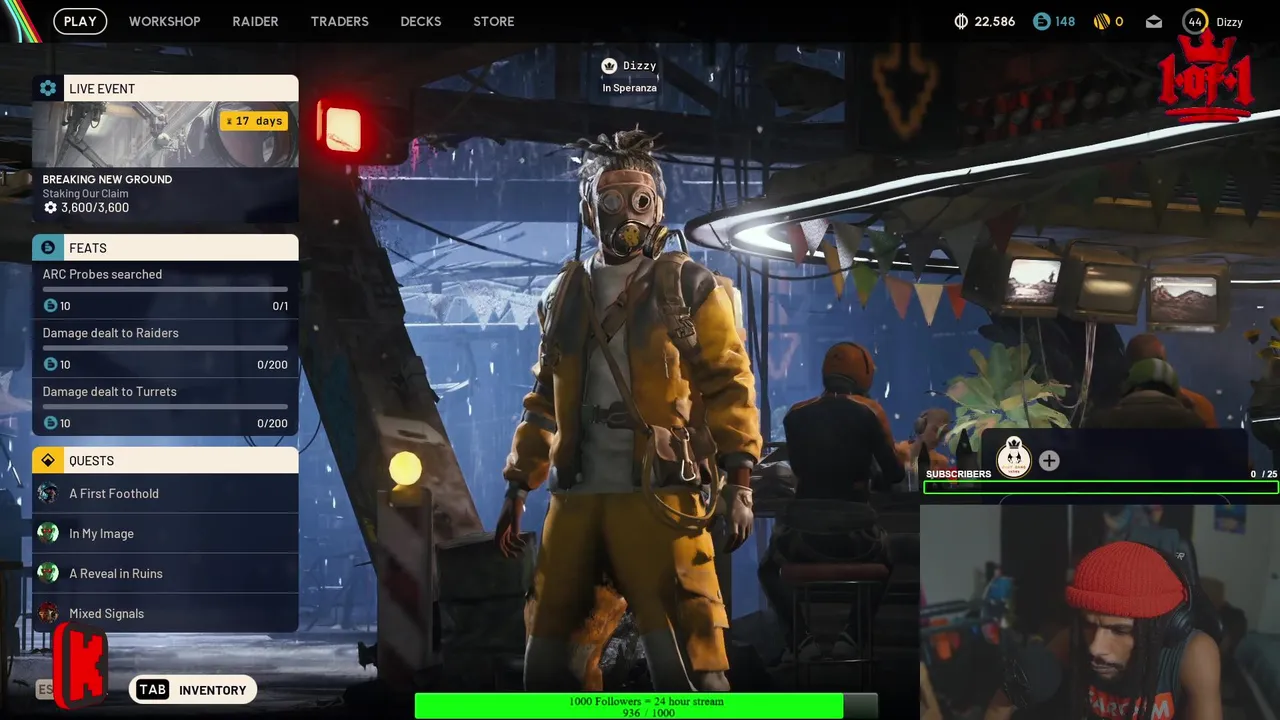Click the Mixed Signals trader portrait

[x=48, y=613]
